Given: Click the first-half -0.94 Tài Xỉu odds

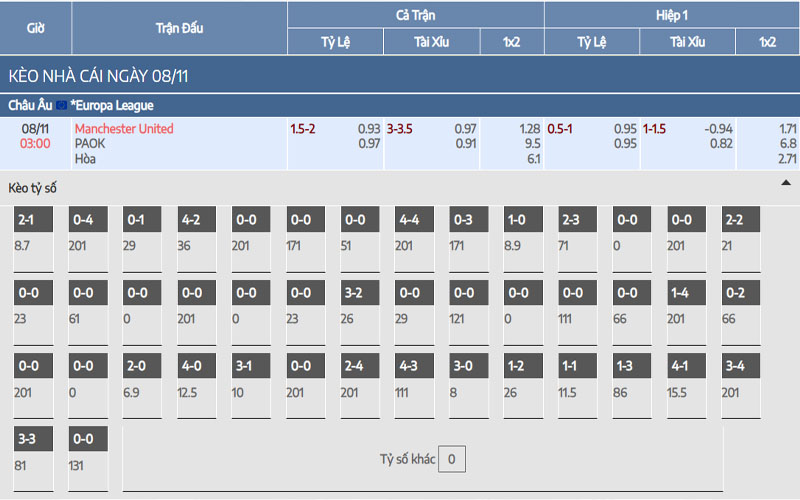Looking at the screenshot, I should [x=718, y=129].
